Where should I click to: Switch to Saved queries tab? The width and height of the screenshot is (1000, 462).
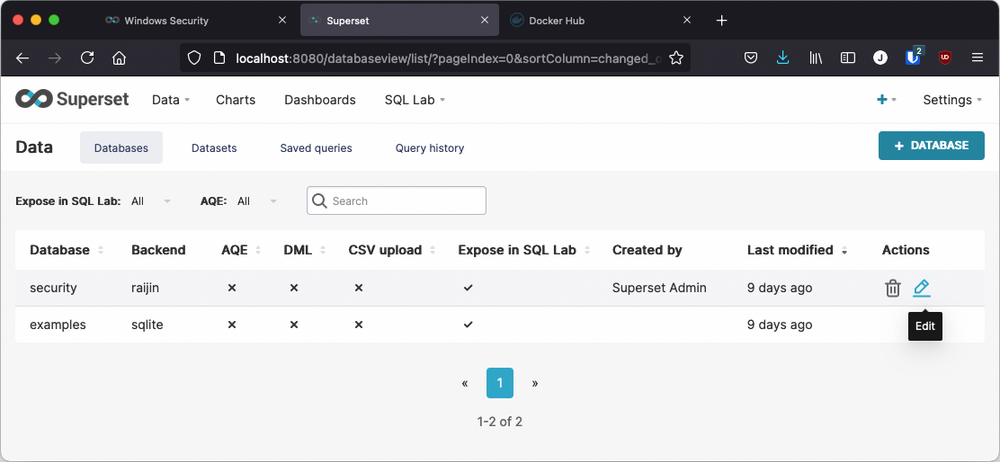click(x=316, y=147)
